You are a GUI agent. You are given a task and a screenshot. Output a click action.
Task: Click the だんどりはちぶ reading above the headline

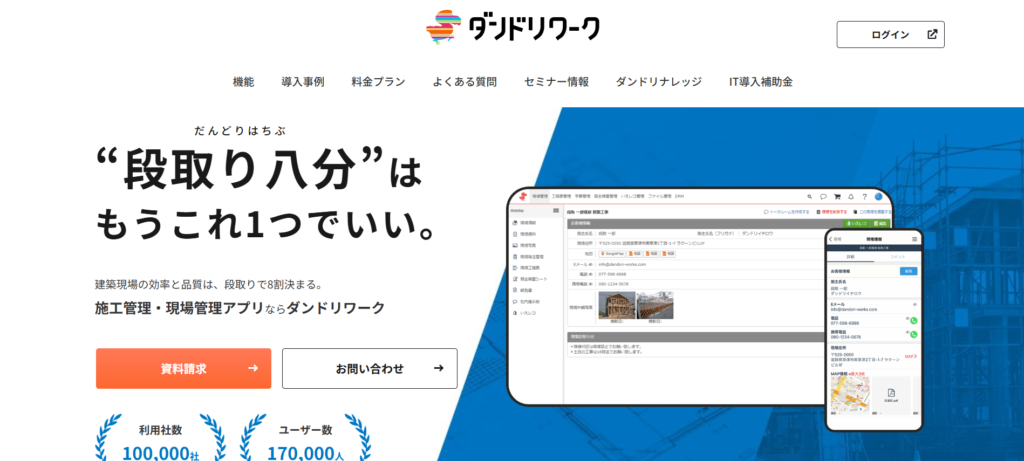coord(240,130)
